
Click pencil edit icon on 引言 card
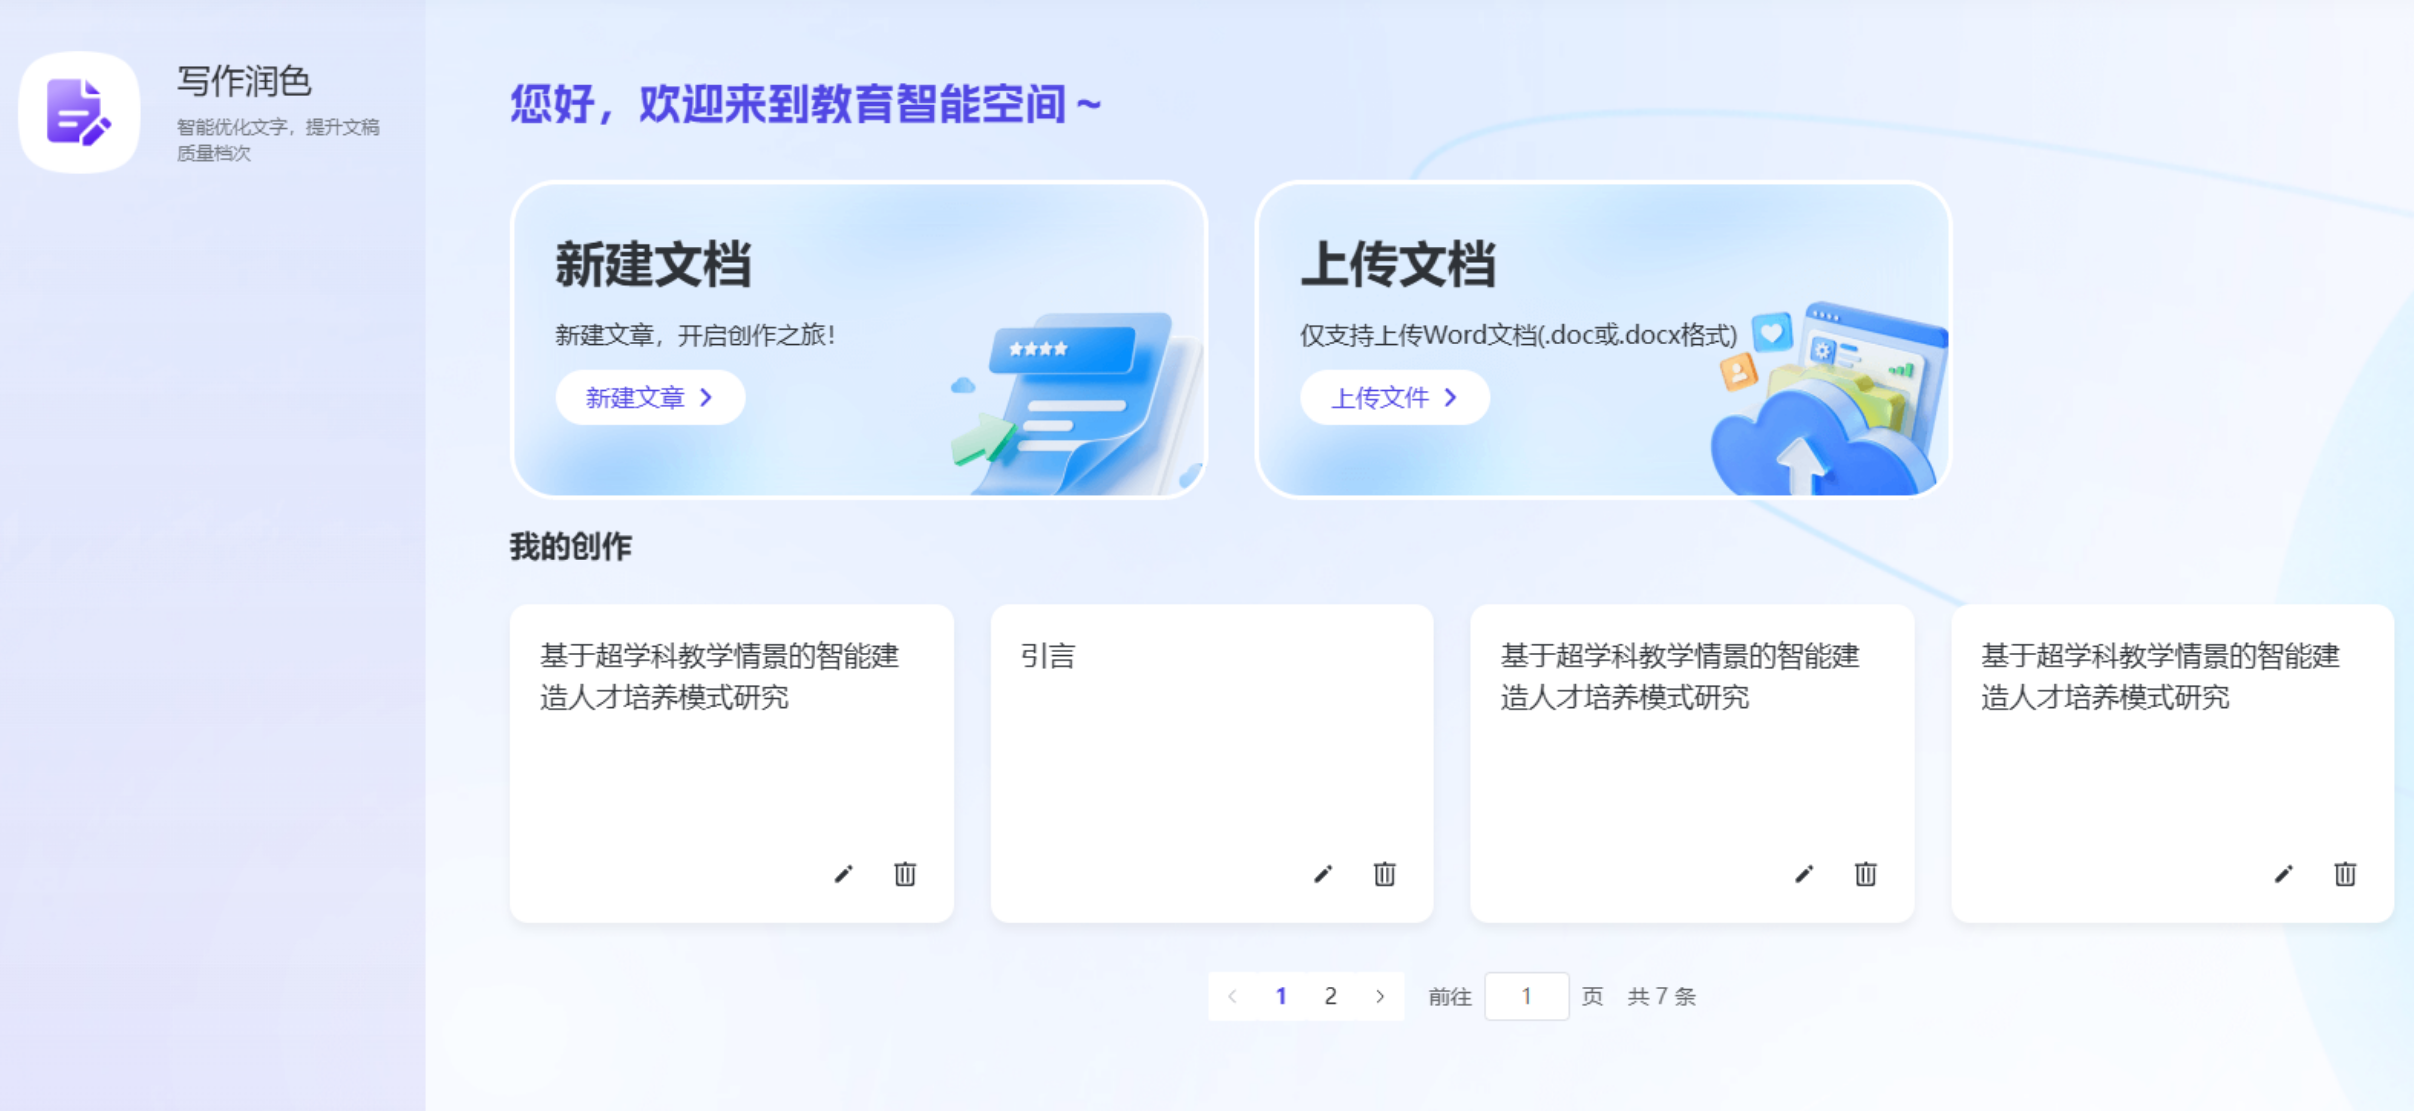1323,874
